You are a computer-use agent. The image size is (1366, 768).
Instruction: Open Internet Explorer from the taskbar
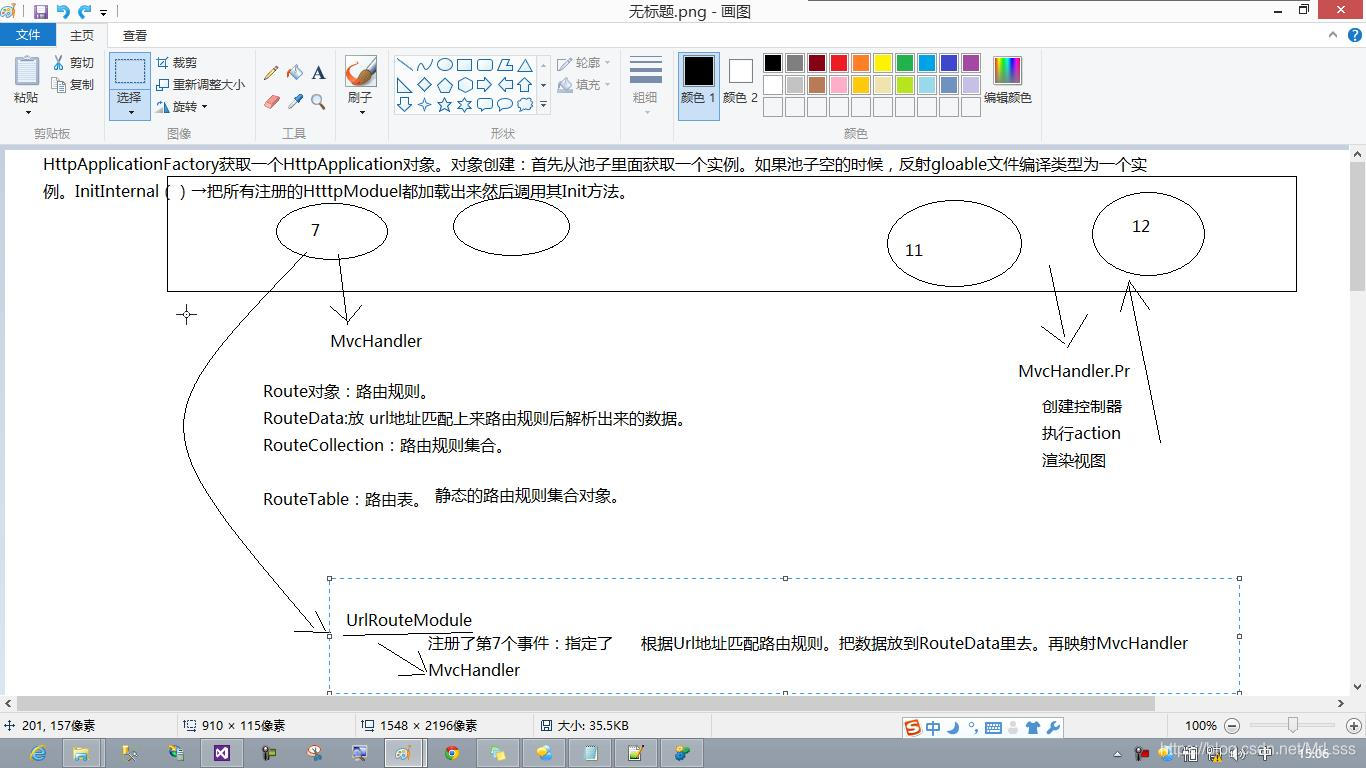(38, 753)
